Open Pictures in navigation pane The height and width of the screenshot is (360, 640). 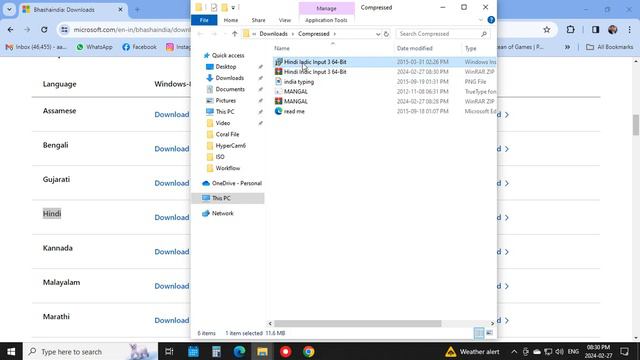coord(225,100)
